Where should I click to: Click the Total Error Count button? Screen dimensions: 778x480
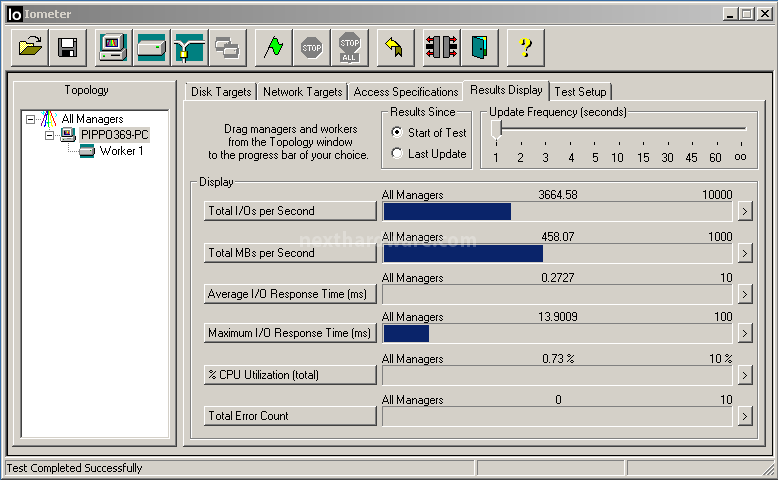tap(290, 416)
